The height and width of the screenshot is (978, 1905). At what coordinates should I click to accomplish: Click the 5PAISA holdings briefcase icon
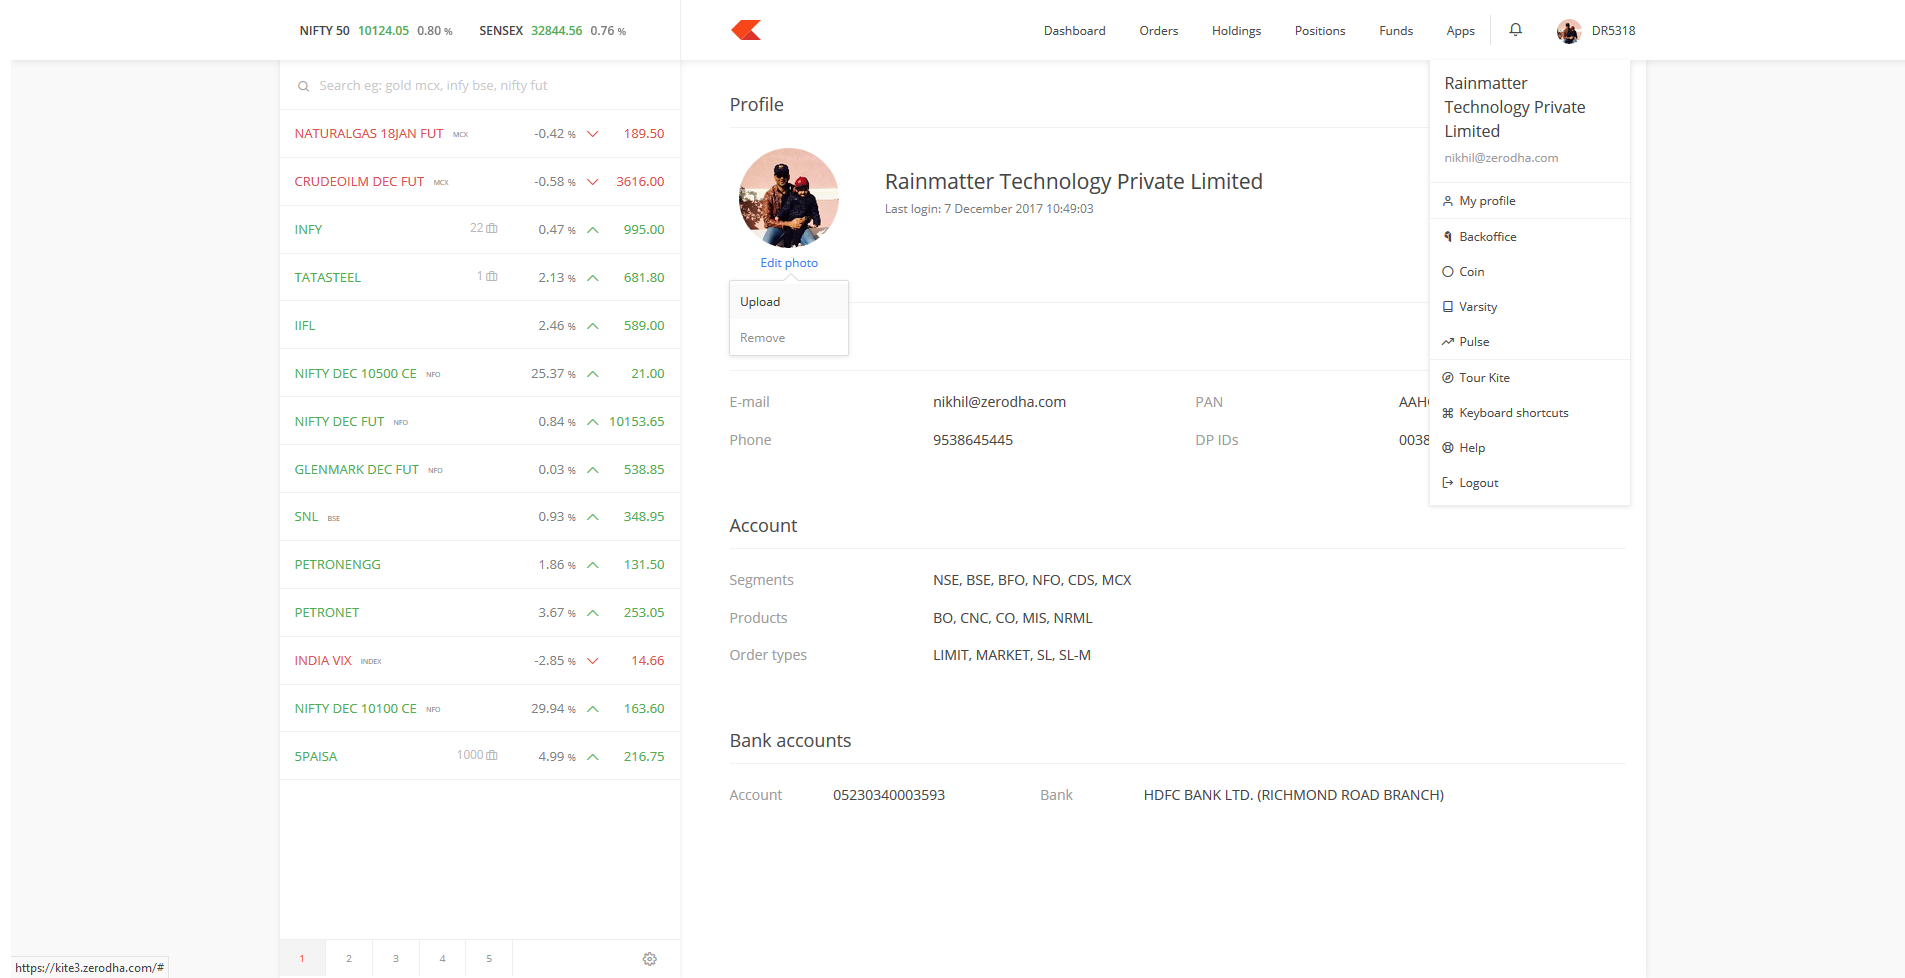492,756
